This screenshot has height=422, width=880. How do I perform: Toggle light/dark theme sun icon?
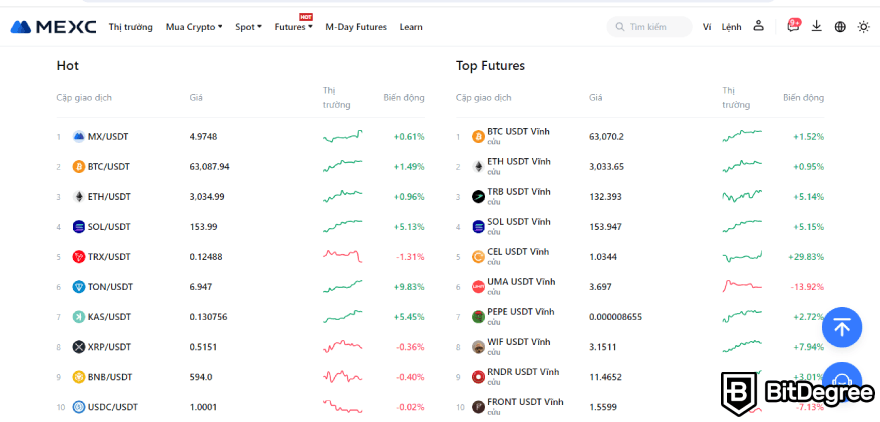coord(864,27)
